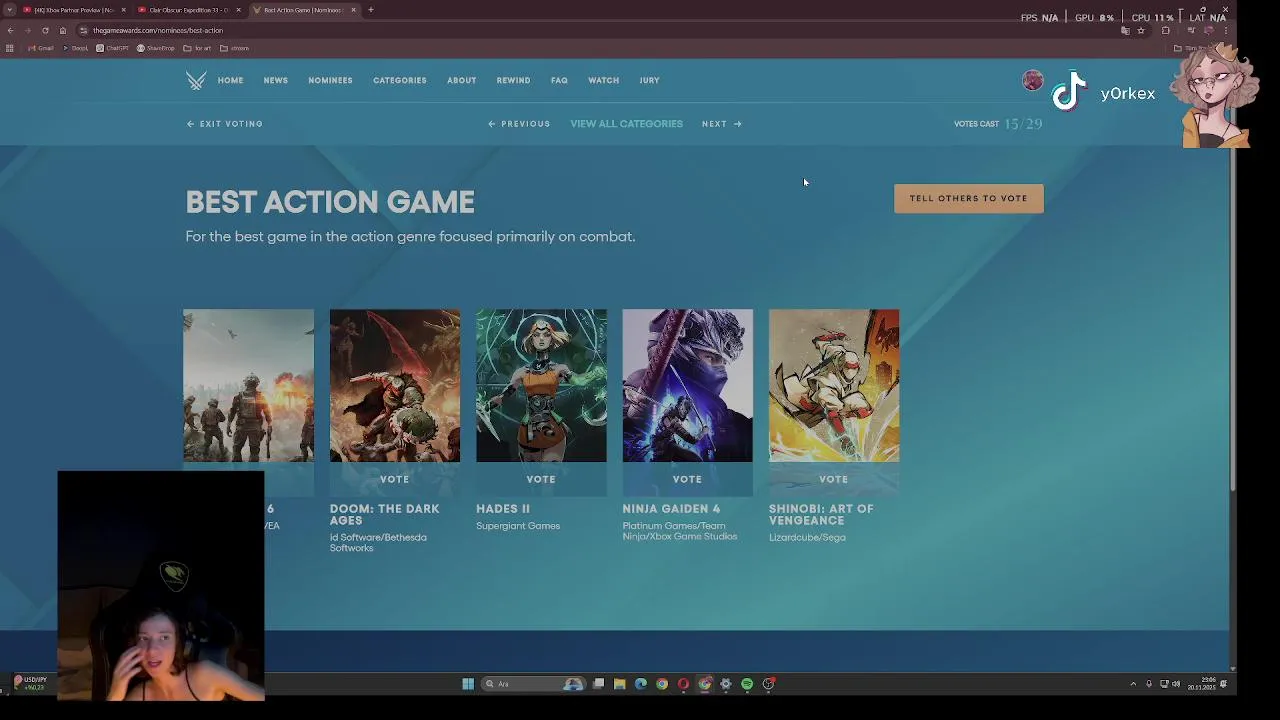Vote for Hades II
Viewport: 1280px width, 720px height.
541,479
